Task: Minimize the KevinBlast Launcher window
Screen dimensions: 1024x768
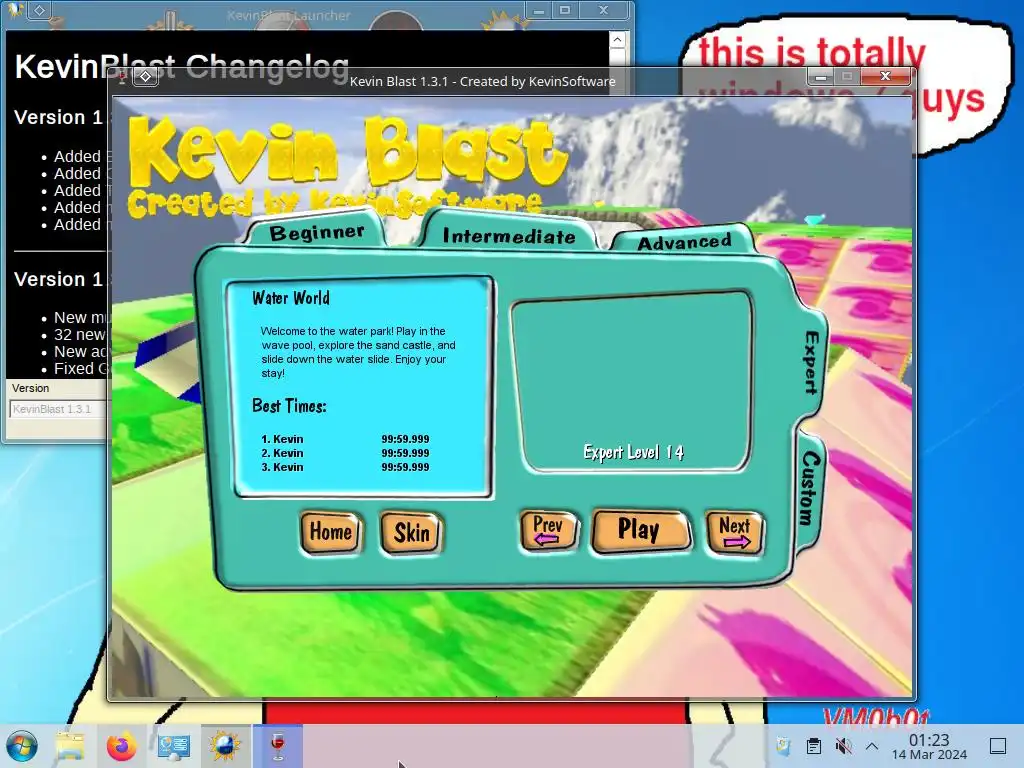Action: pos(538,10)
